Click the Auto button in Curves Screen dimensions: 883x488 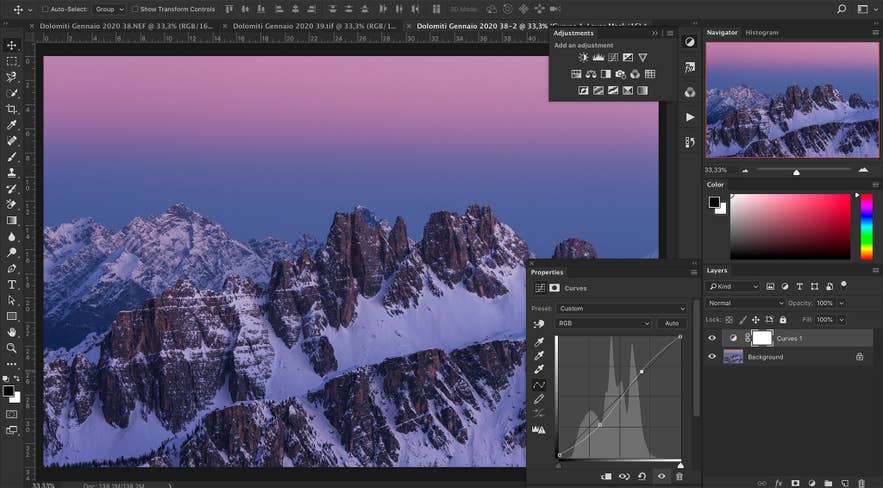(x=672, y=323)
